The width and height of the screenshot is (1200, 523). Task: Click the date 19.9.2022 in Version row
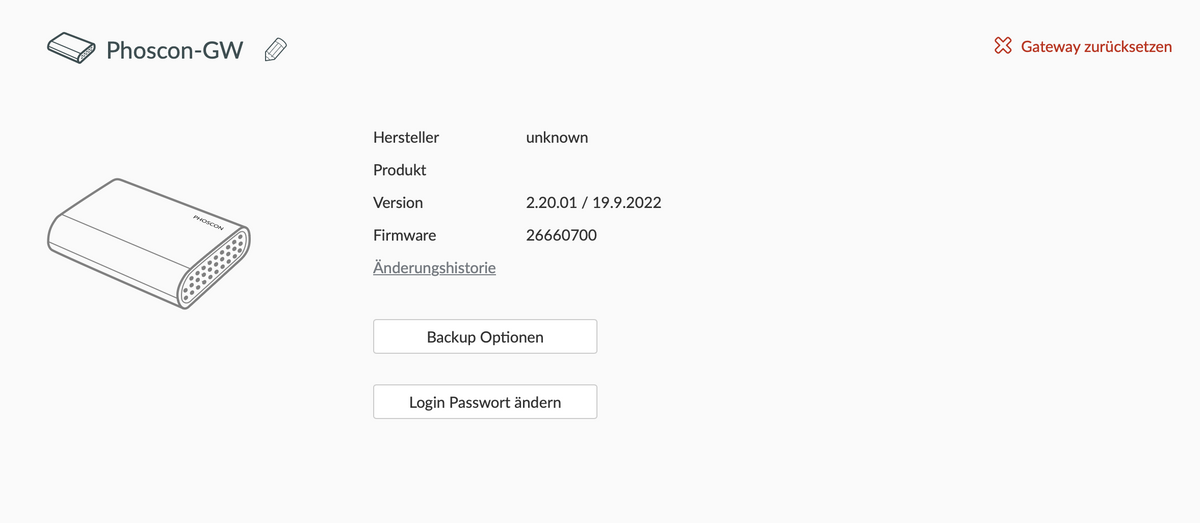tap(625, 202)
